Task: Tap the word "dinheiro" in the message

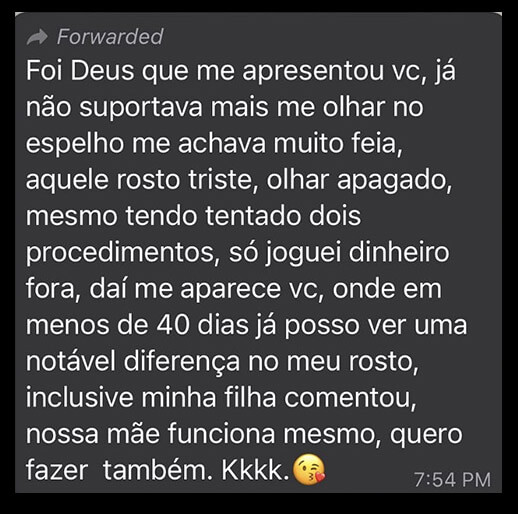Action: pos(399,252)
